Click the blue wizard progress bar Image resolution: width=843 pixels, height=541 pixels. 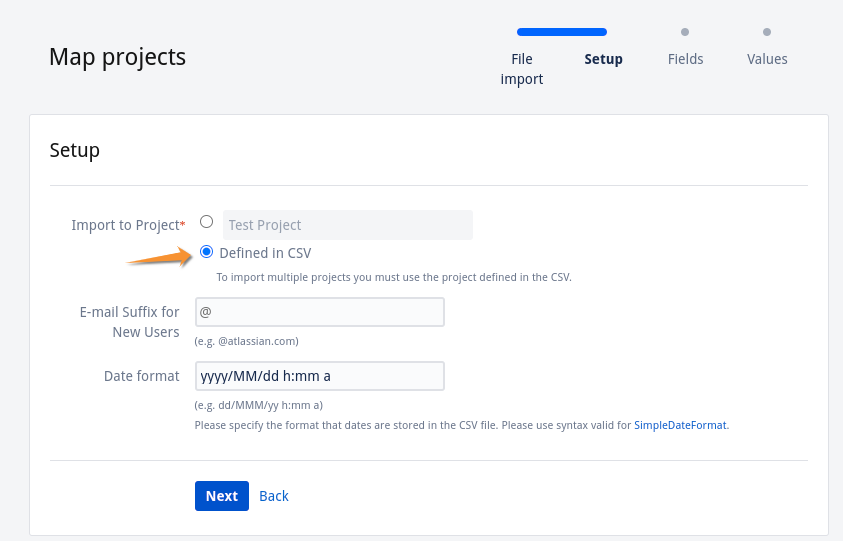click(x=562, y=32)
